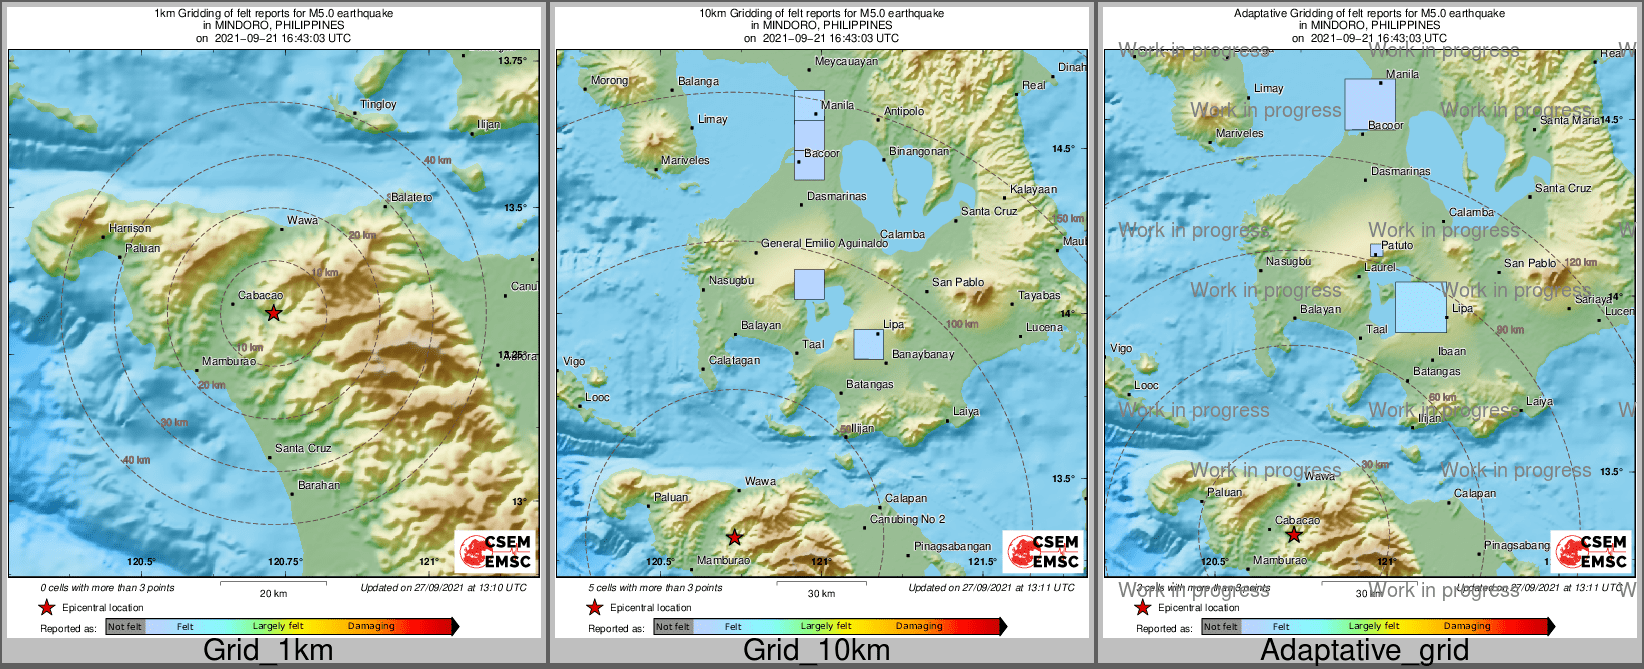The width and height of the screenshot is (1644, 669).
Task: Select the small blue cell at Patuto in Adaptative_grid
Action: coord(1376,250)
